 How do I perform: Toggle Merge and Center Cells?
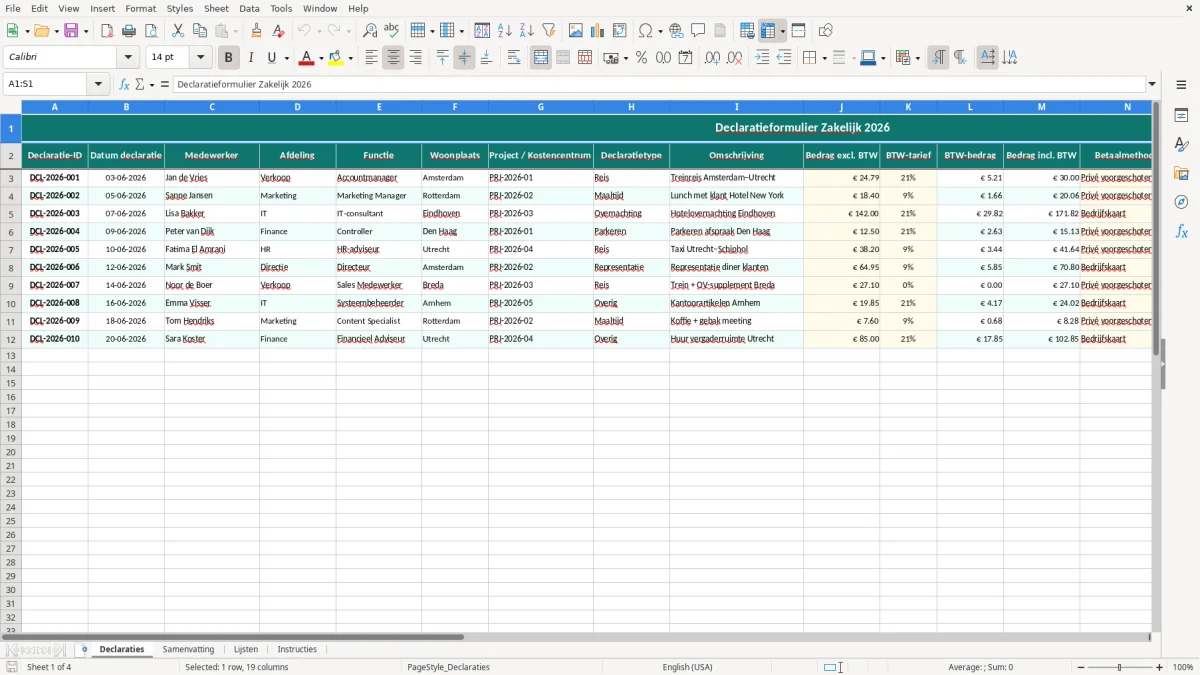click(x=541, y=58)
